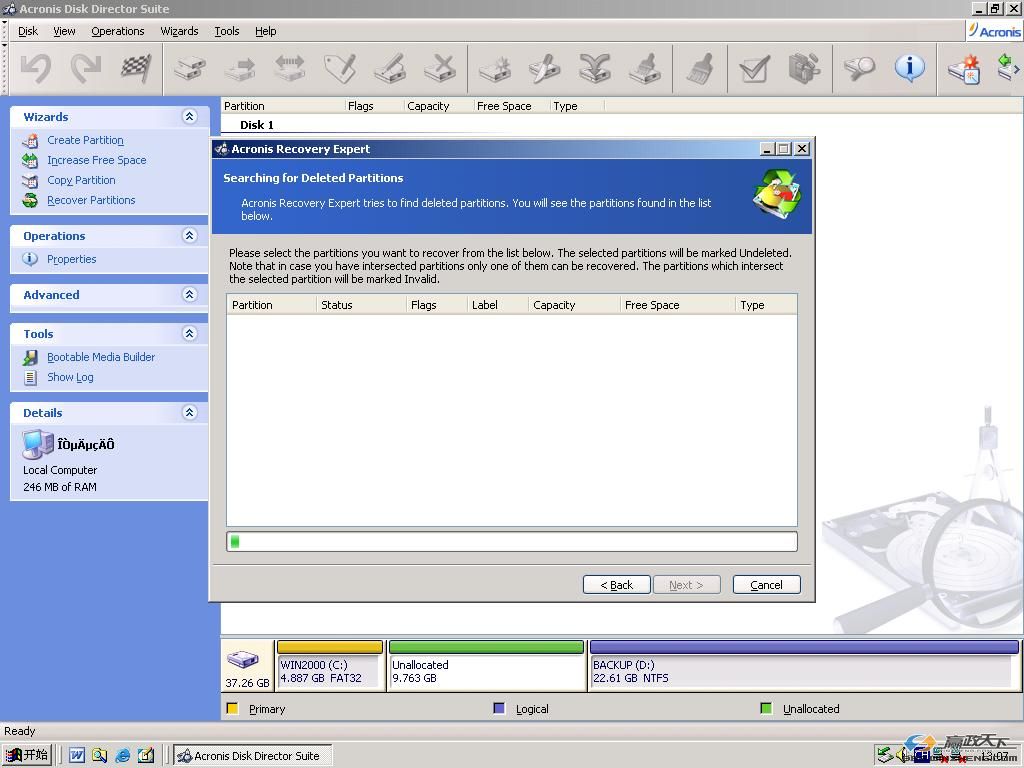
Task: Launch Word from the quick launch bar
Action: [x=76, y=756]
